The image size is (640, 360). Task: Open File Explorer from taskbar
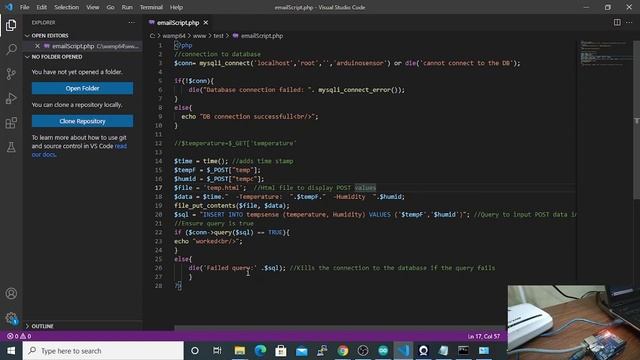240,351
